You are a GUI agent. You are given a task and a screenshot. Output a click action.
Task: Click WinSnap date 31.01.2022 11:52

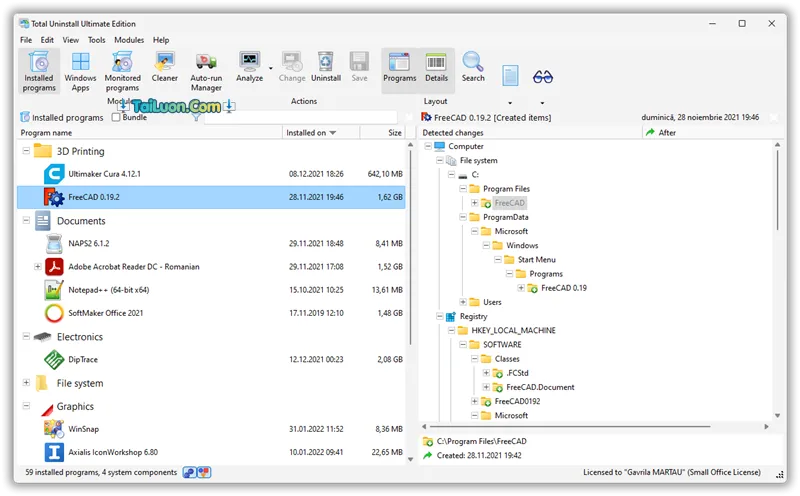coord(316,429)
